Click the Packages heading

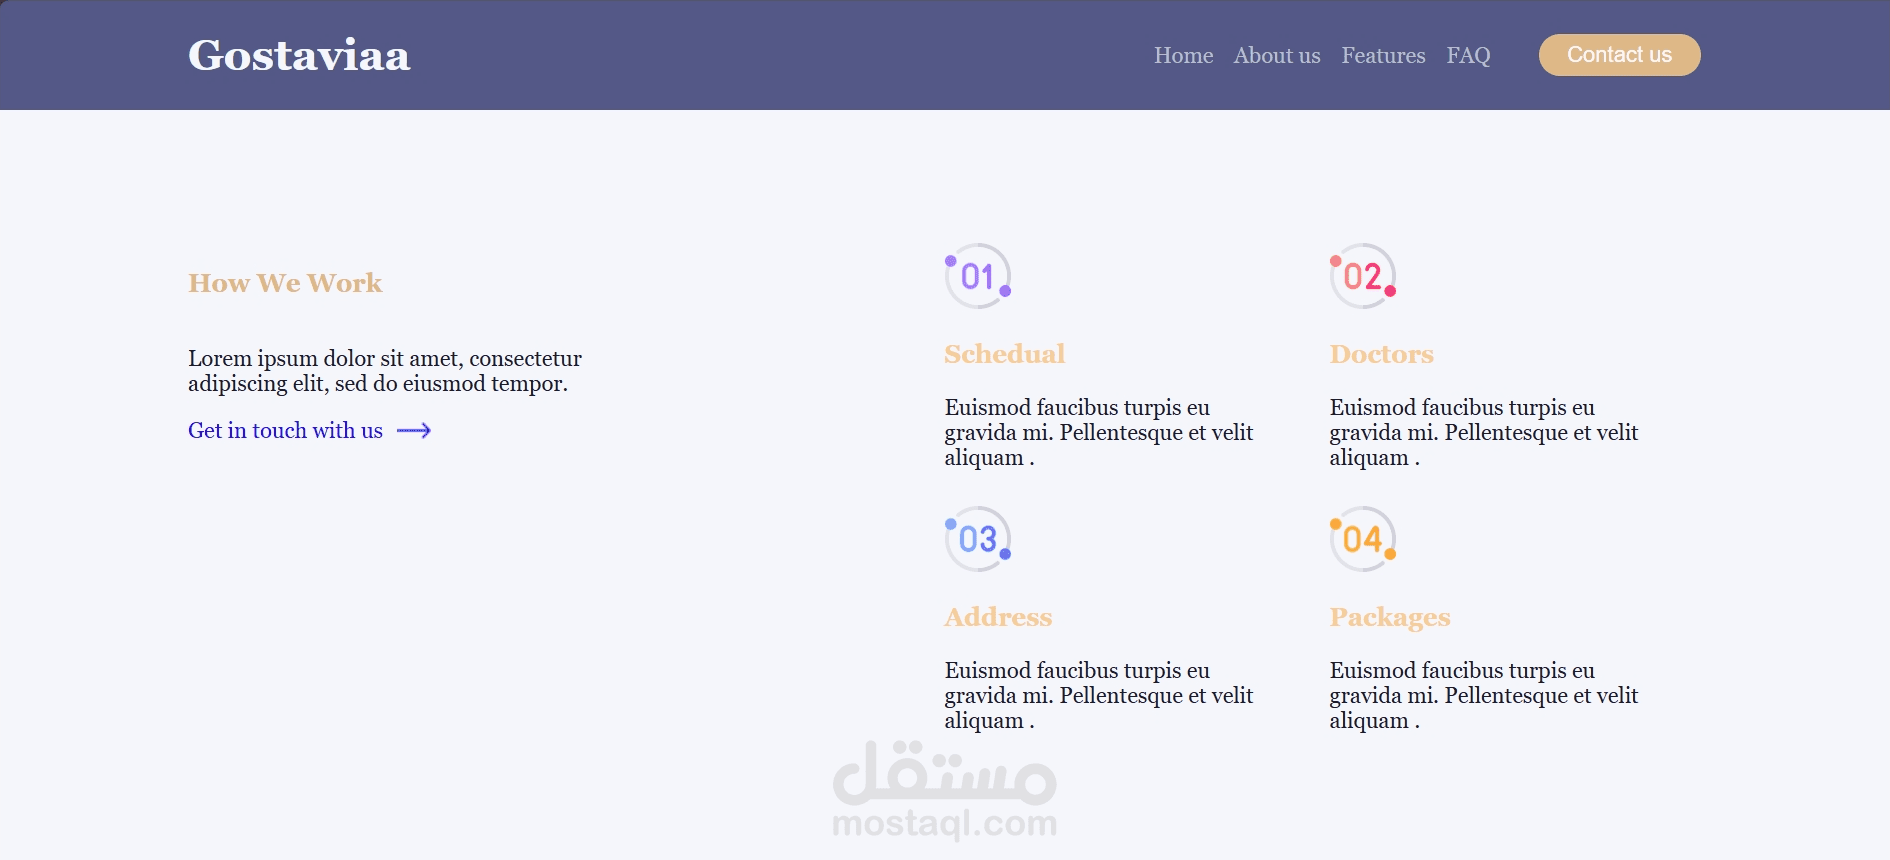coord(1389,617)
